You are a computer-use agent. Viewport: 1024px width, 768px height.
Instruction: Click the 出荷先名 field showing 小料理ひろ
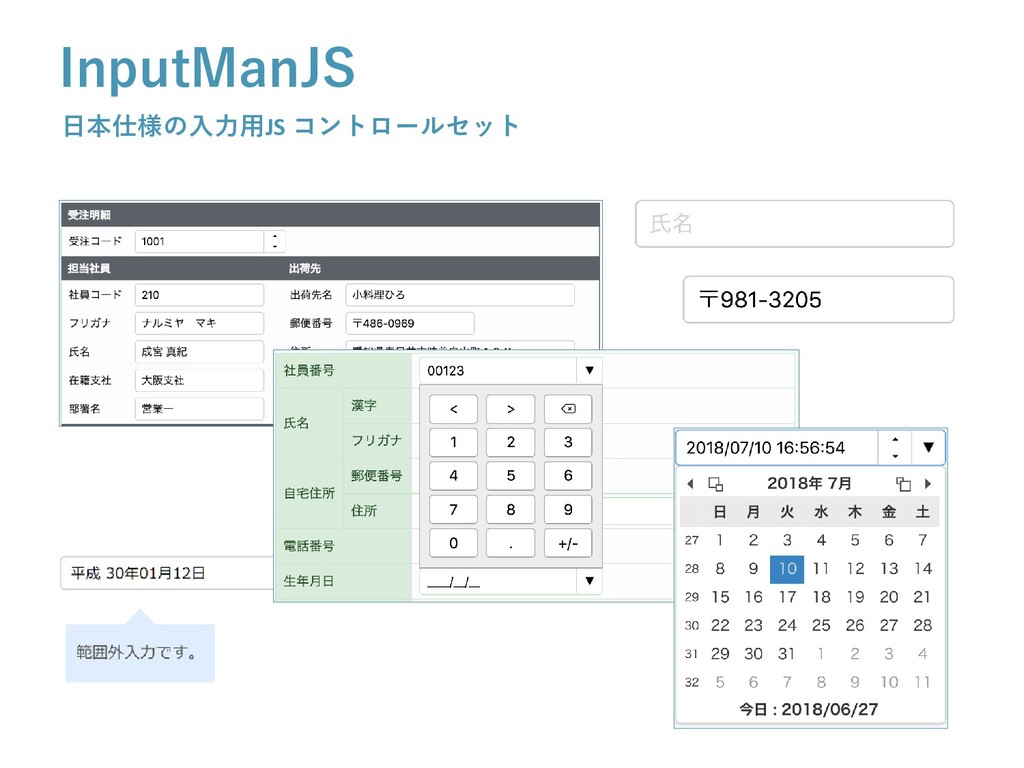pos(460,295)
